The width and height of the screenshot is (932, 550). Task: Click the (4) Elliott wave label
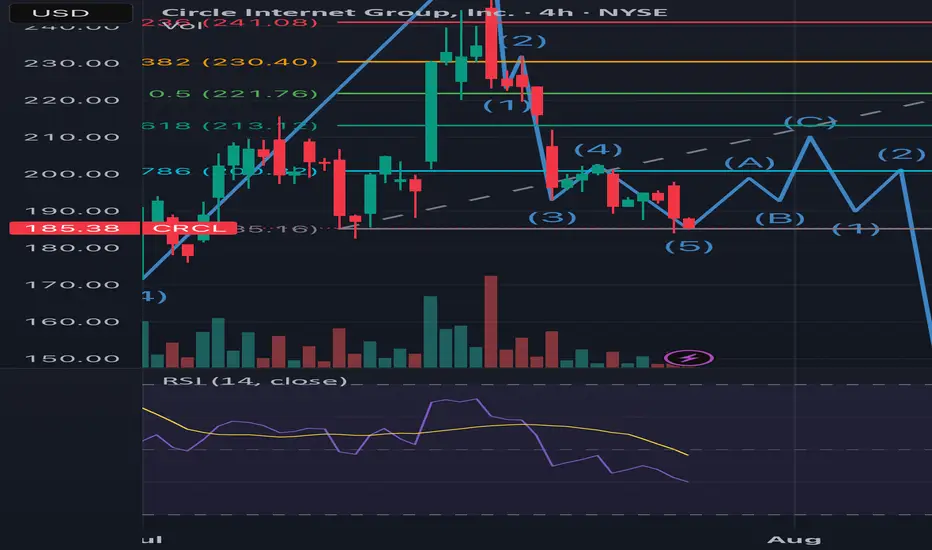point(598,149)
